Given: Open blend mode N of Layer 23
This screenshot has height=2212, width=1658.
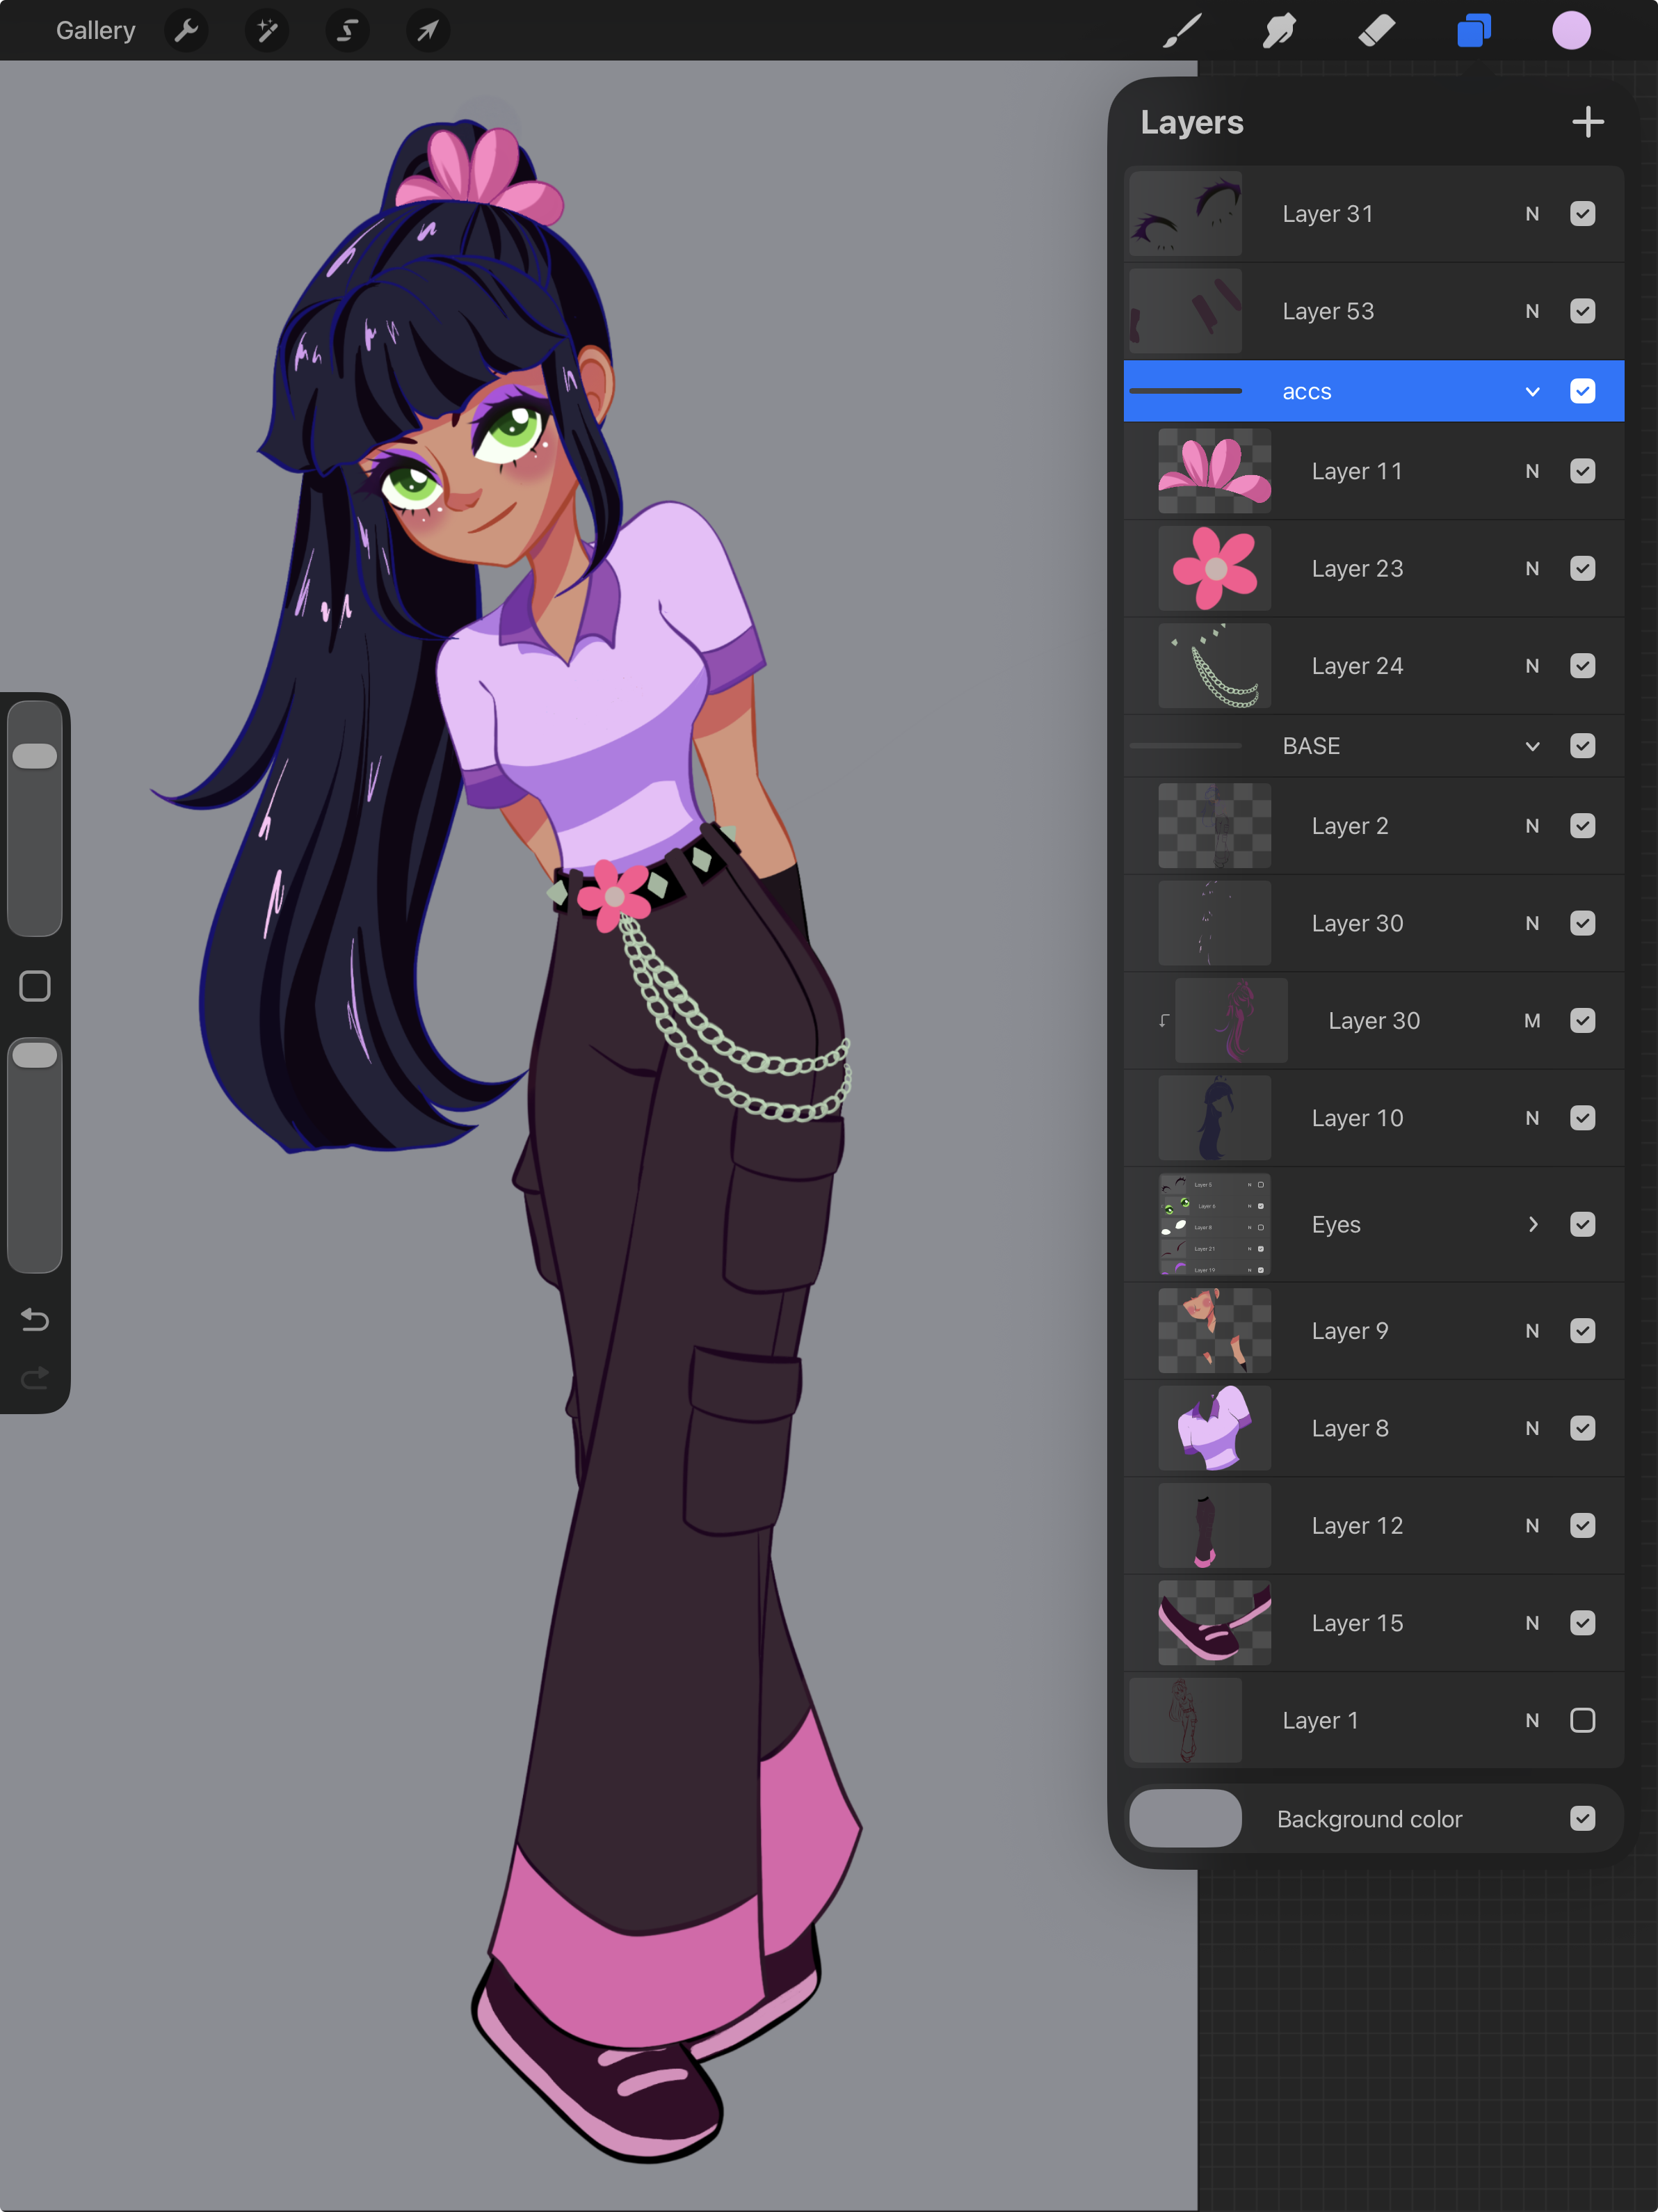Looking at the screenshot, I should (1532, 568).
